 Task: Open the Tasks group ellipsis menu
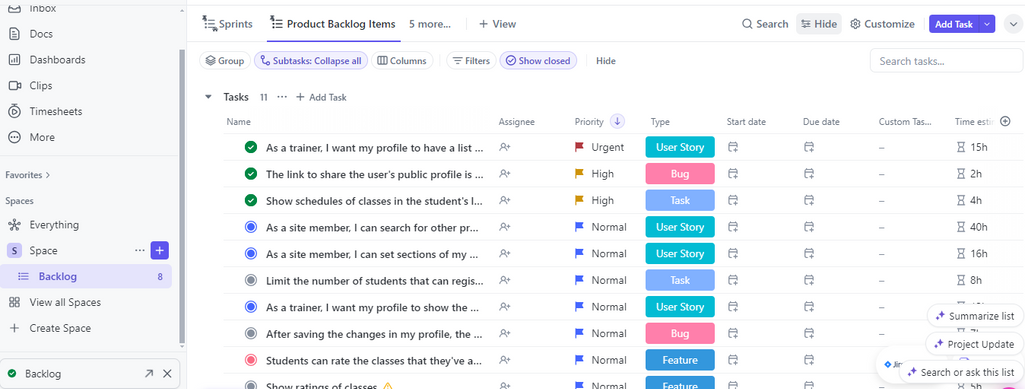pyautogui.click(x=282, y=97)
